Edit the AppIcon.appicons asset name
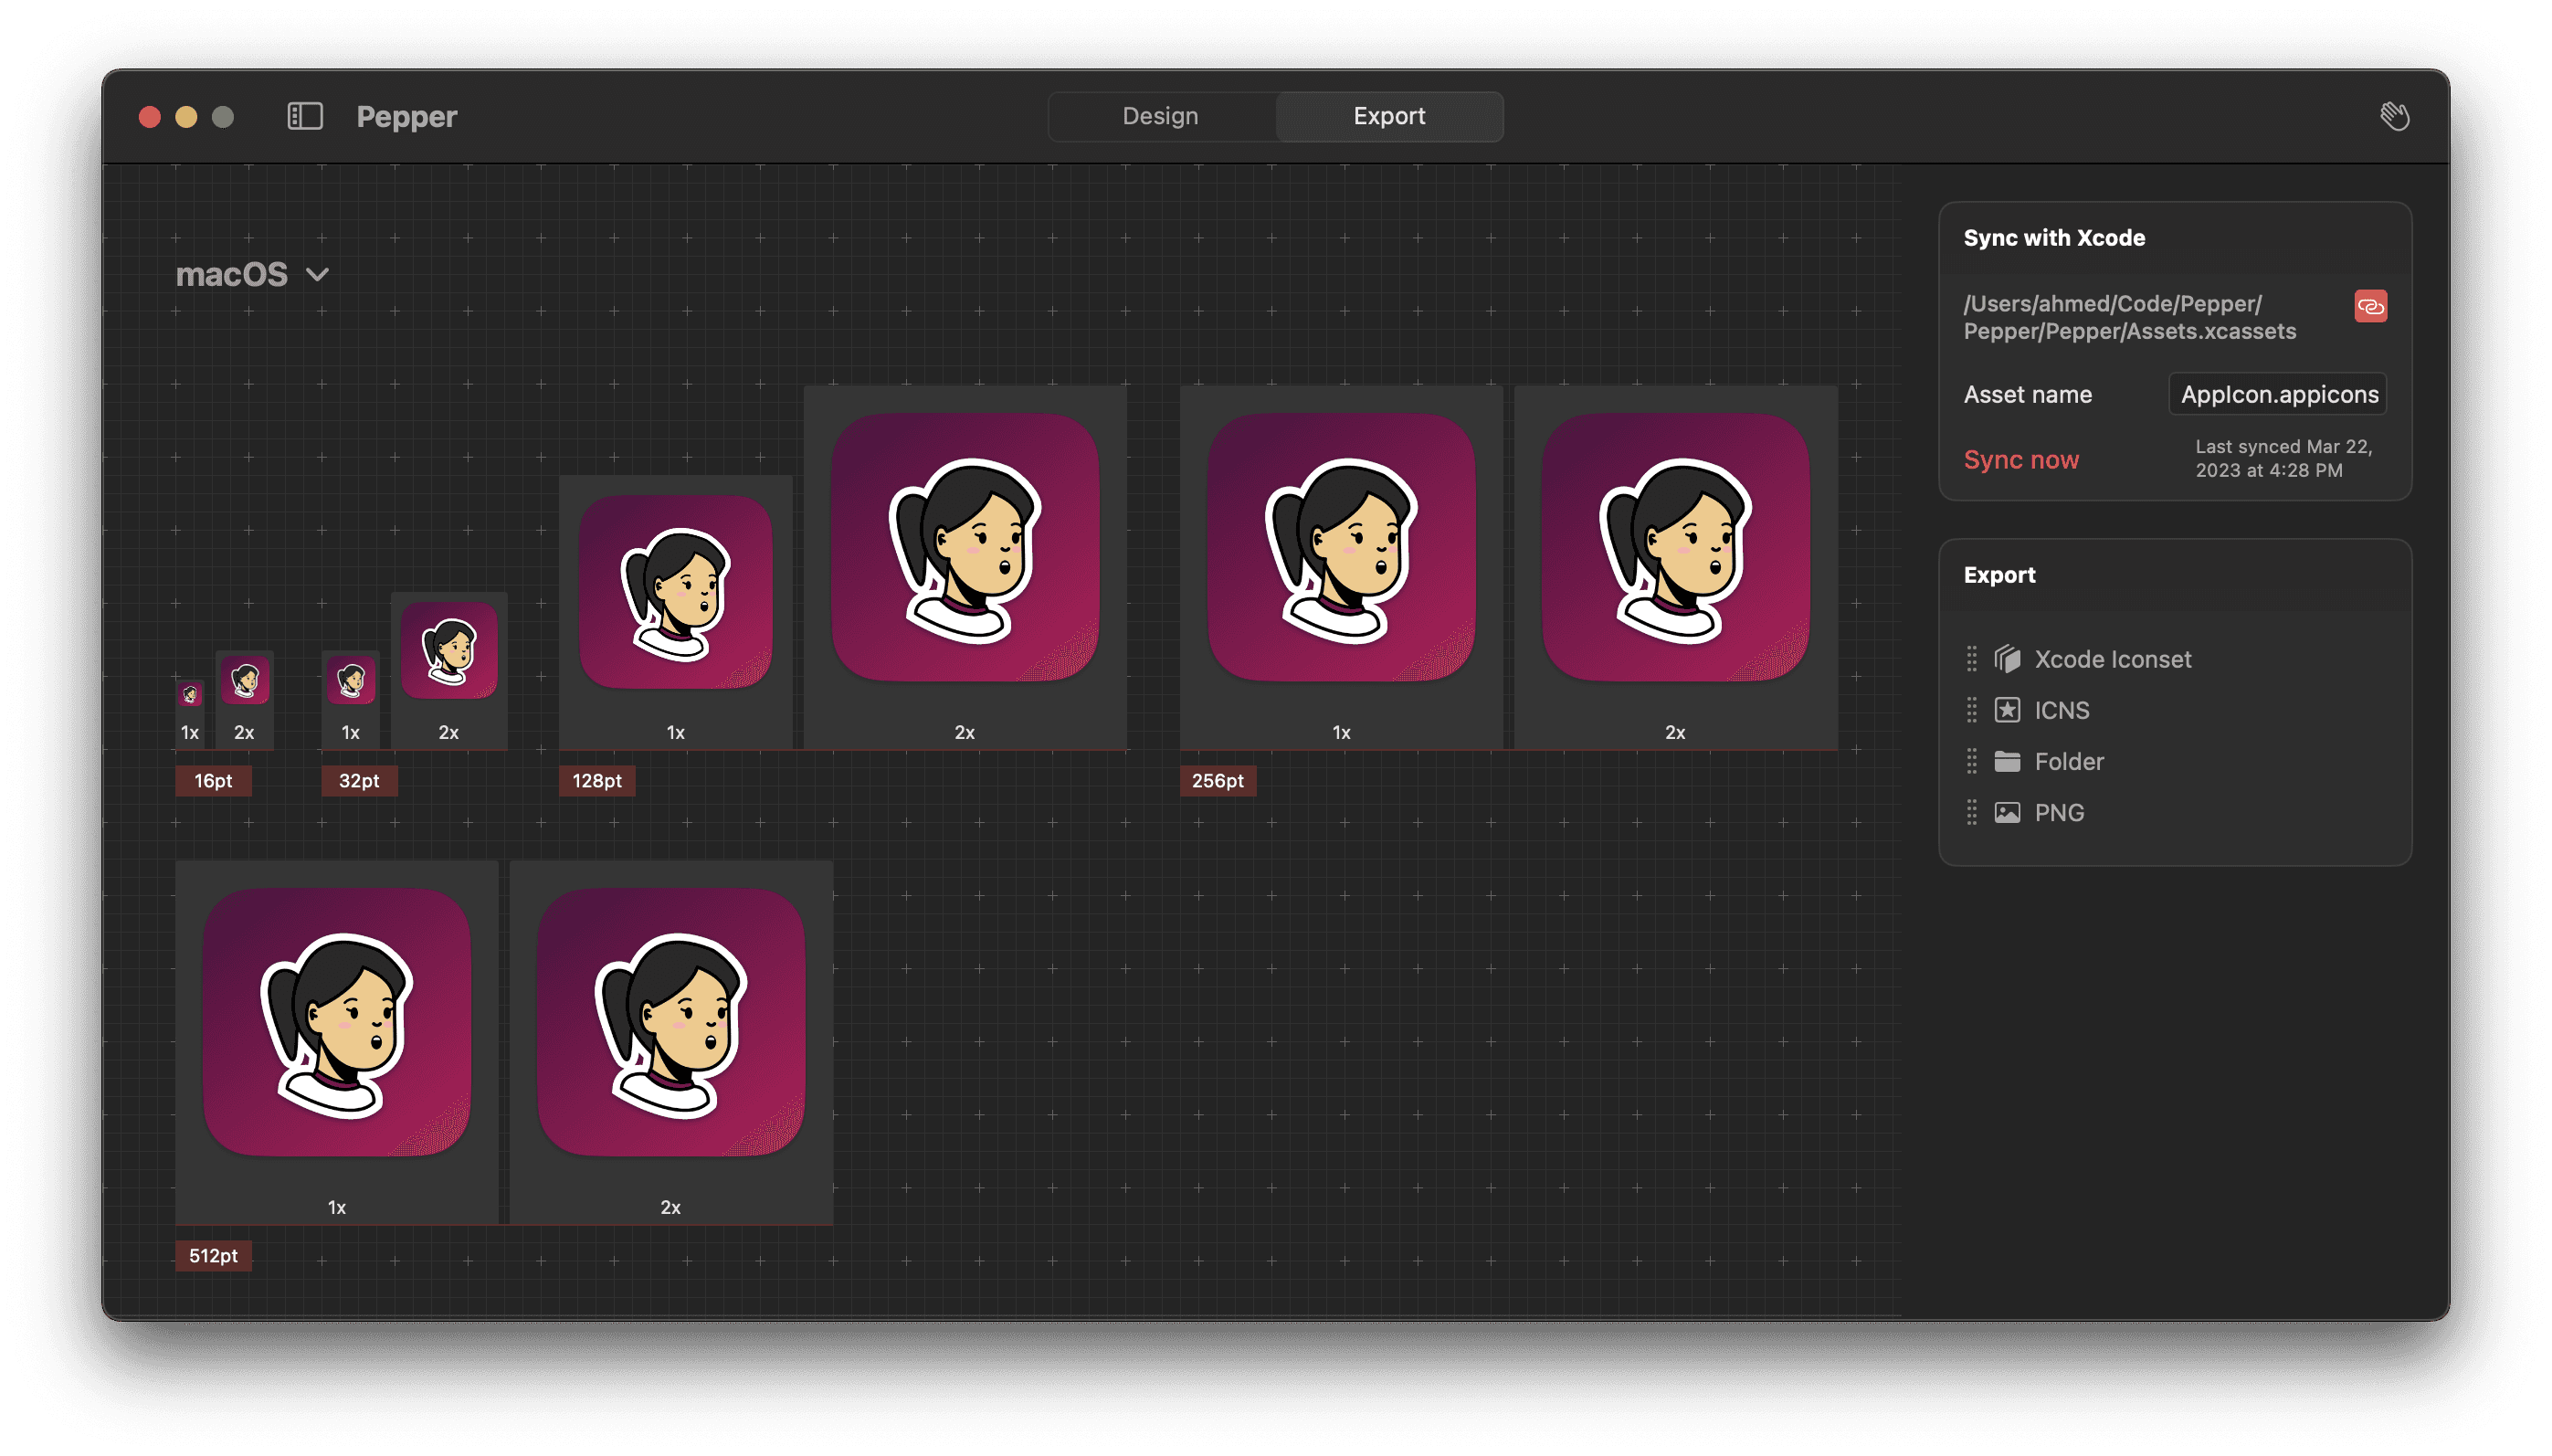 (x=2277, y=394)
